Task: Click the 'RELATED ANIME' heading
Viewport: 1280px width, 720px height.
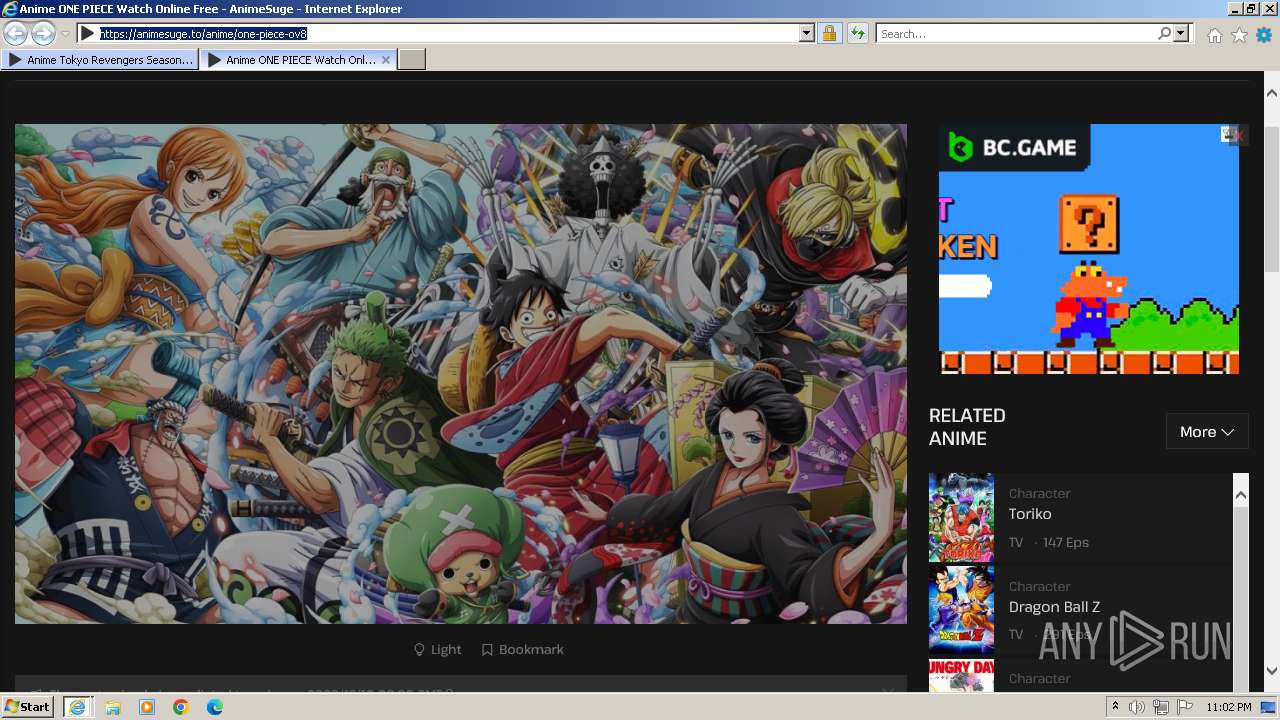Action: point(967,427)
